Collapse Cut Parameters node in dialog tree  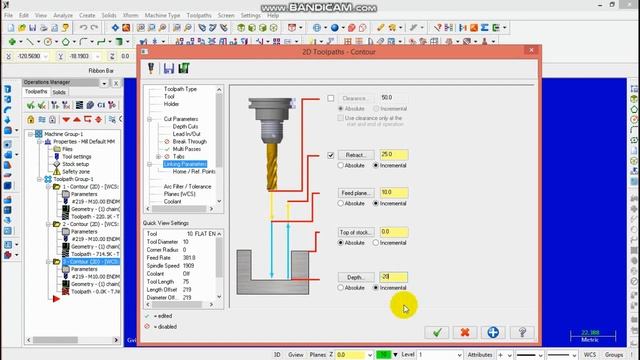[149, 119]
